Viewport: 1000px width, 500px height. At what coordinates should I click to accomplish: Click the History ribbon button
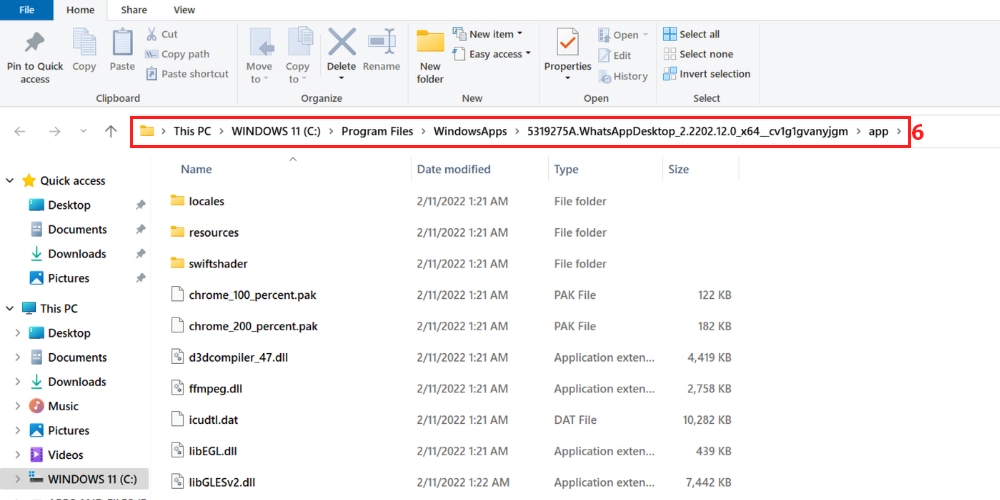coord(622,76)
